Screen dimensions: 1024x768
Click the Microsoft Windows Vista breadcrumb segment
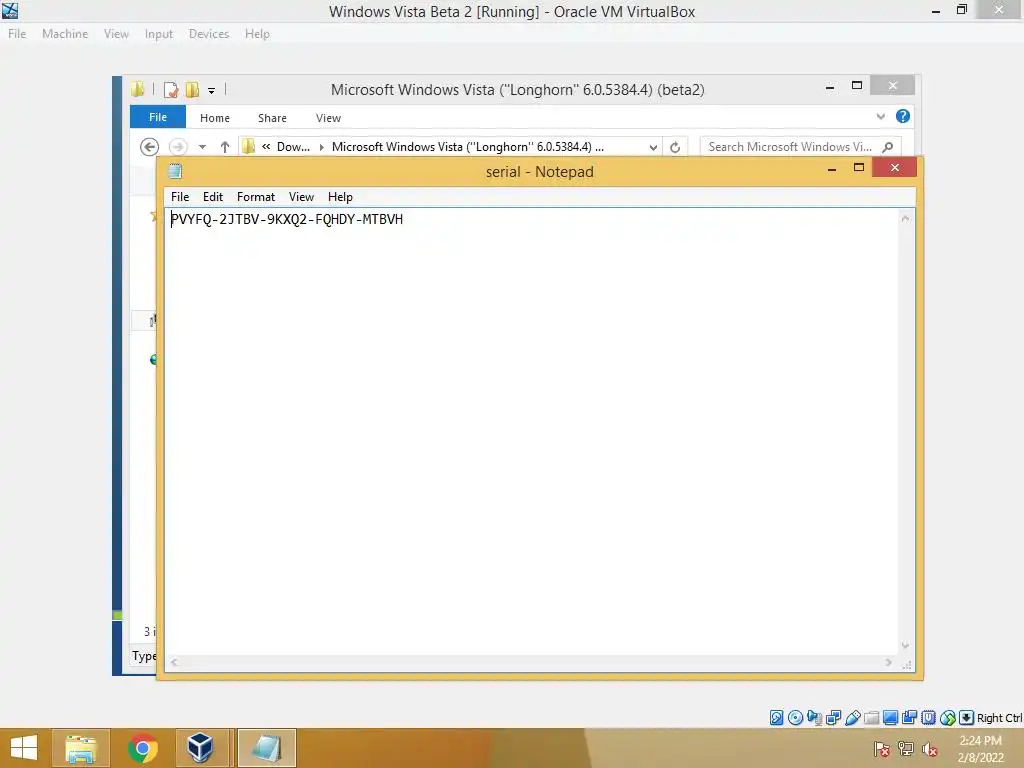468,147
